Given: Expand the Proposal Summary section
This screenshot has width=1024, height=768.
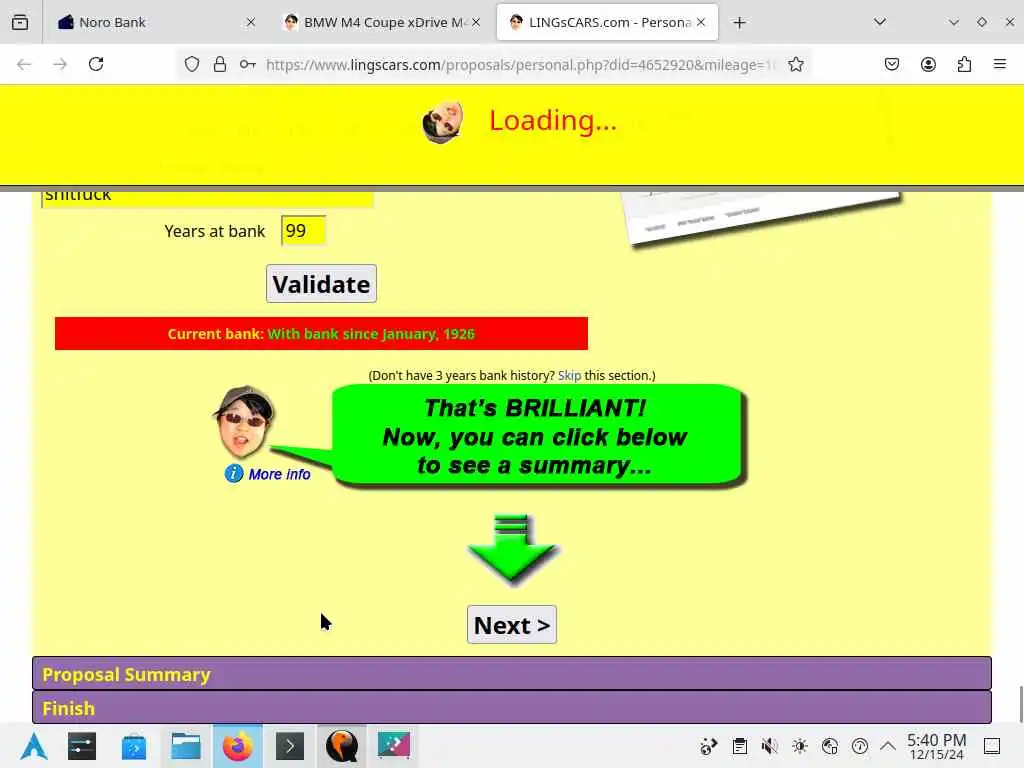Looking at the screenshot, I should (512, 673).
